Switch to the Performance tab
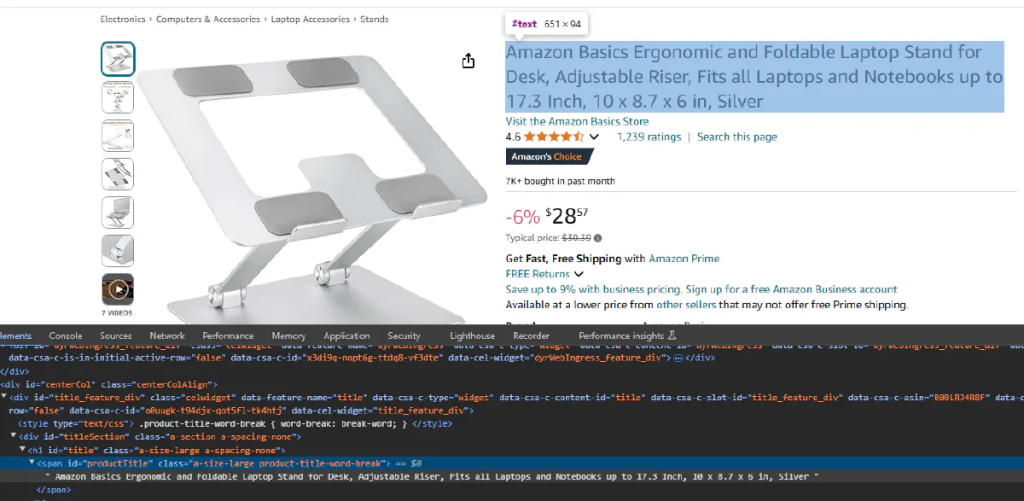 click(x=228, y=336)
